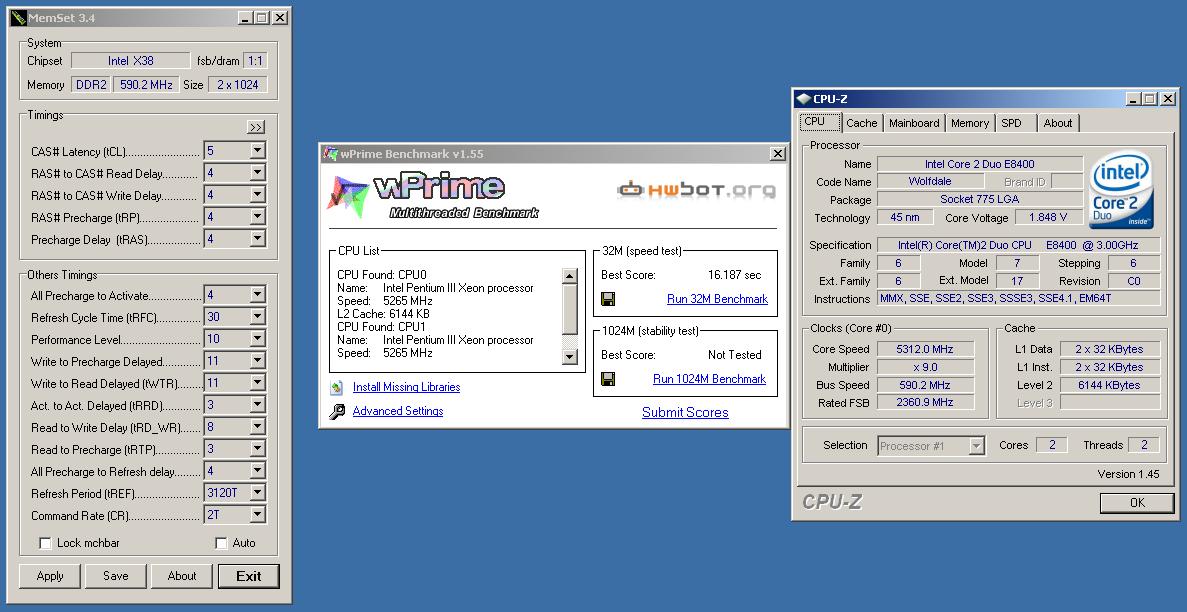Click the Install Missing Libraries link
Viewport: 1187px width, 612px height.
click(x=407, y=387)
